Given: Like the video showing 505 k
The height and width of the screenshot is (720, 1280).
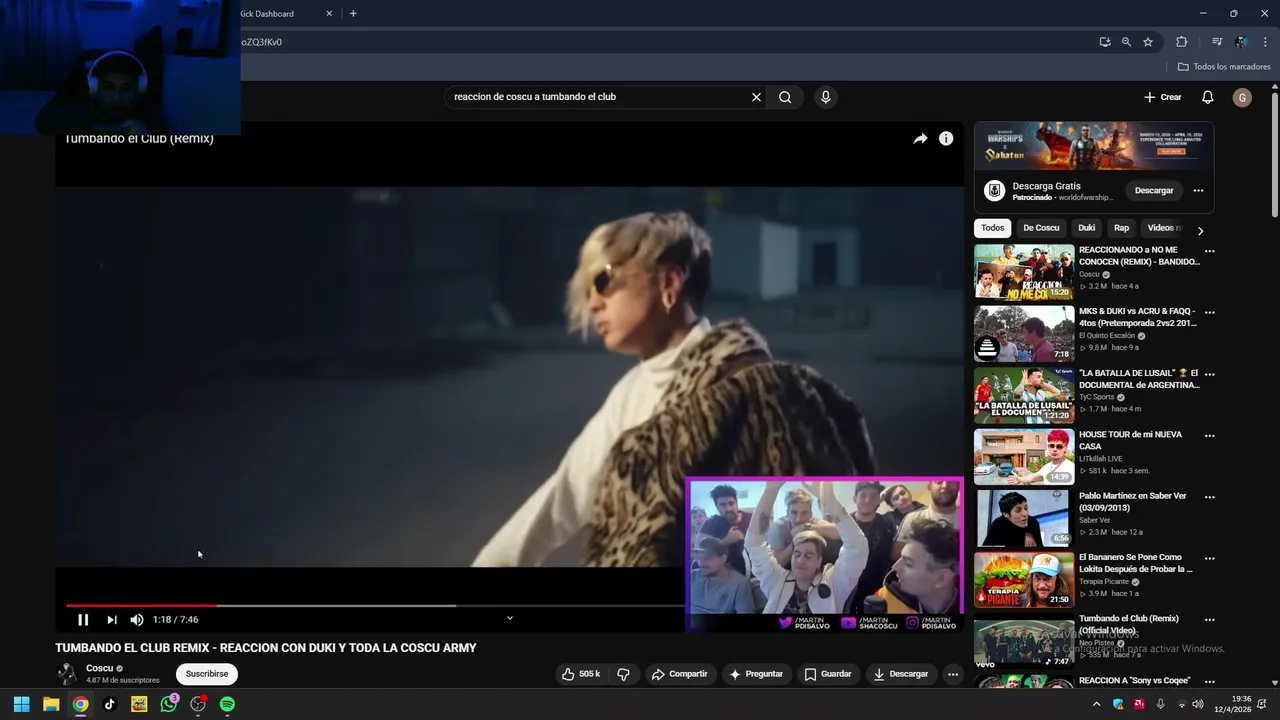Looking at the screenshot, I should [x=580, y=674].
